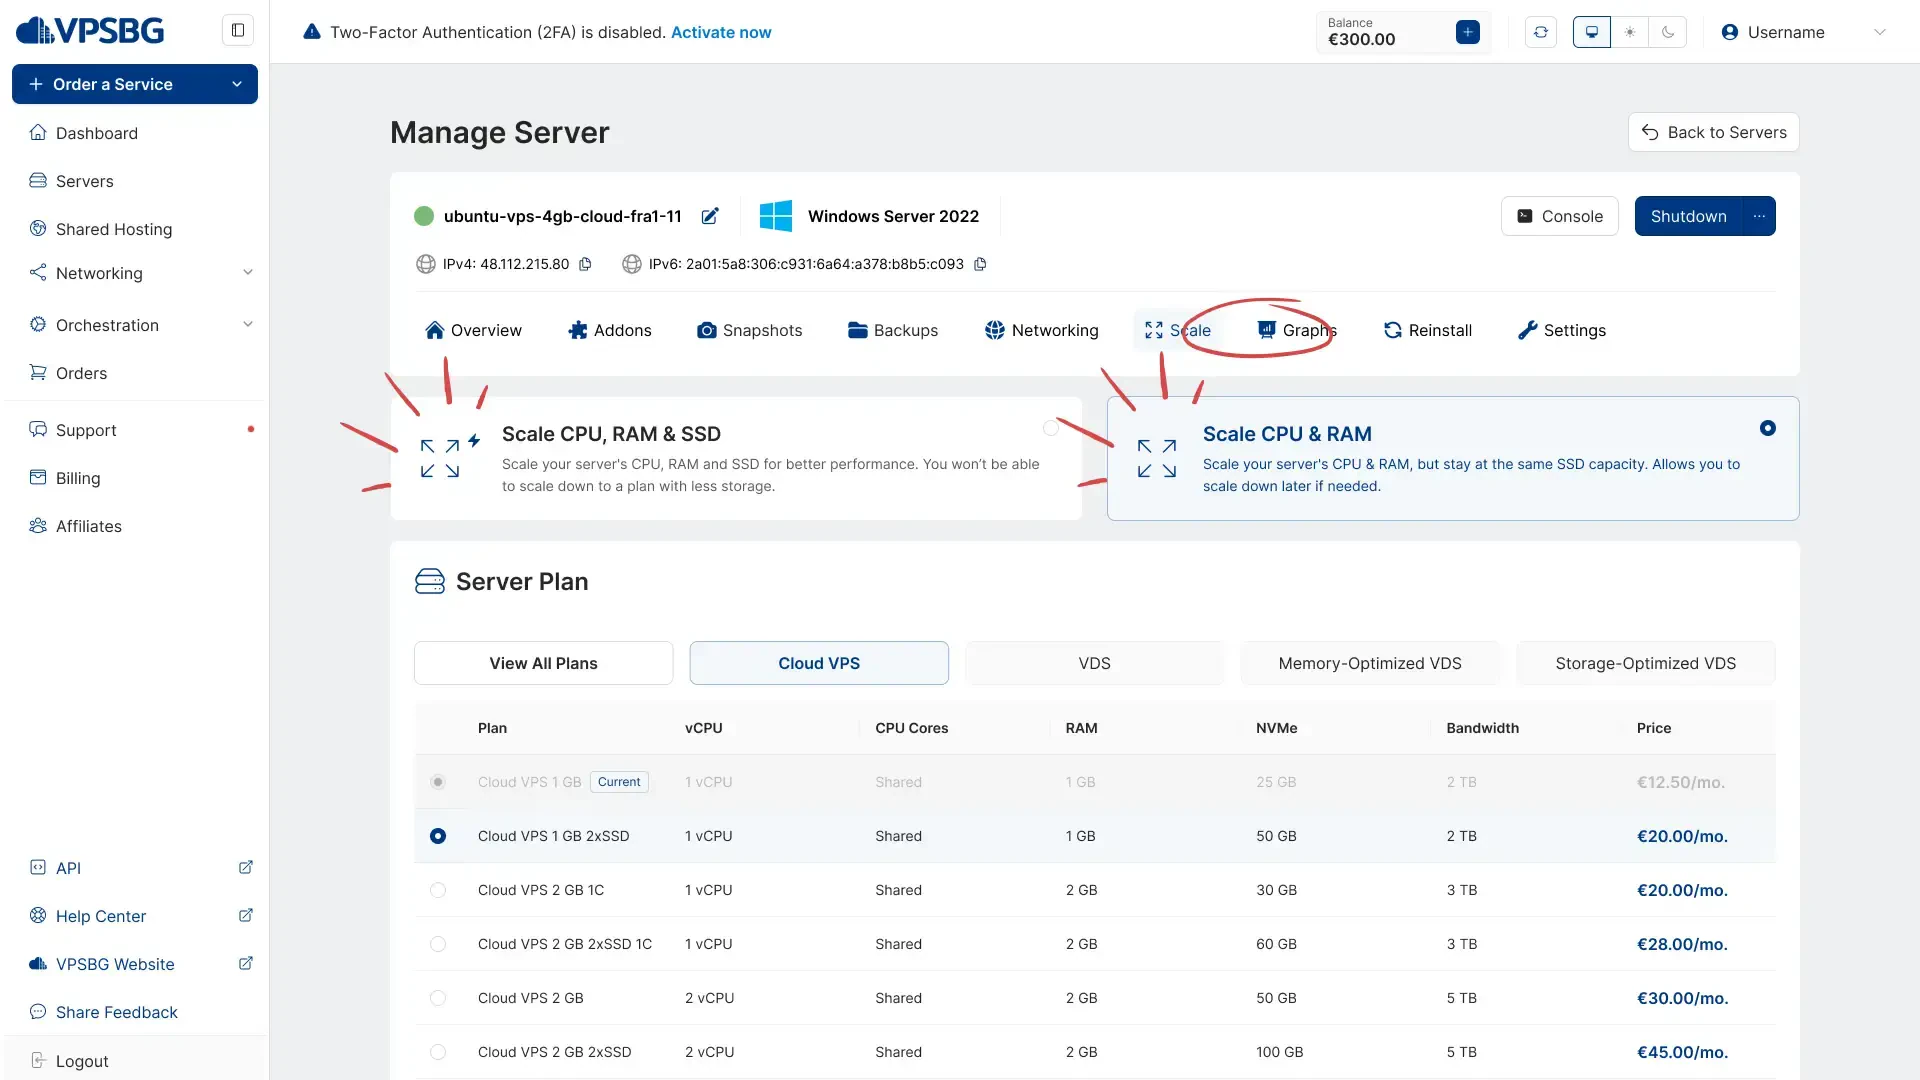Open Shutdown more options button
The image size is (1920, 1080).
click(x=1759, y=216)
